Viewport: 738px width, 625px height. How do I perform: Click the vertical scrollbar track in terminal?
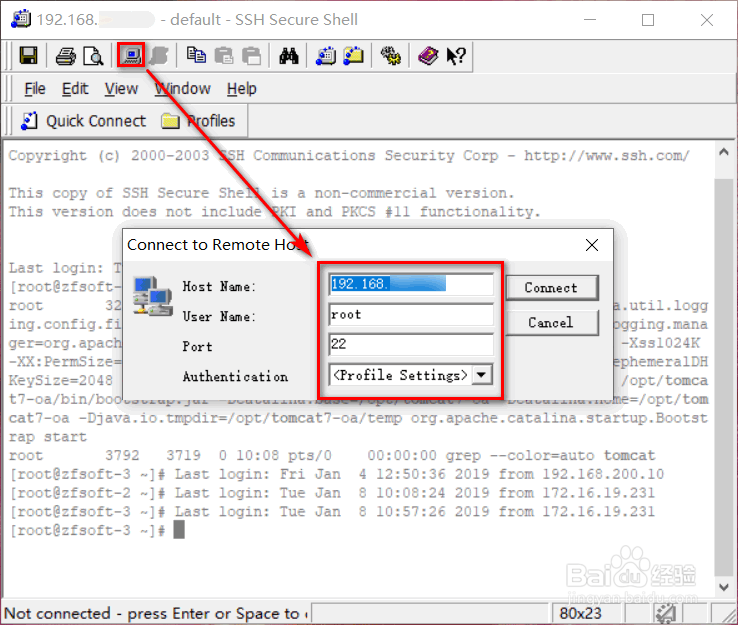724,377
